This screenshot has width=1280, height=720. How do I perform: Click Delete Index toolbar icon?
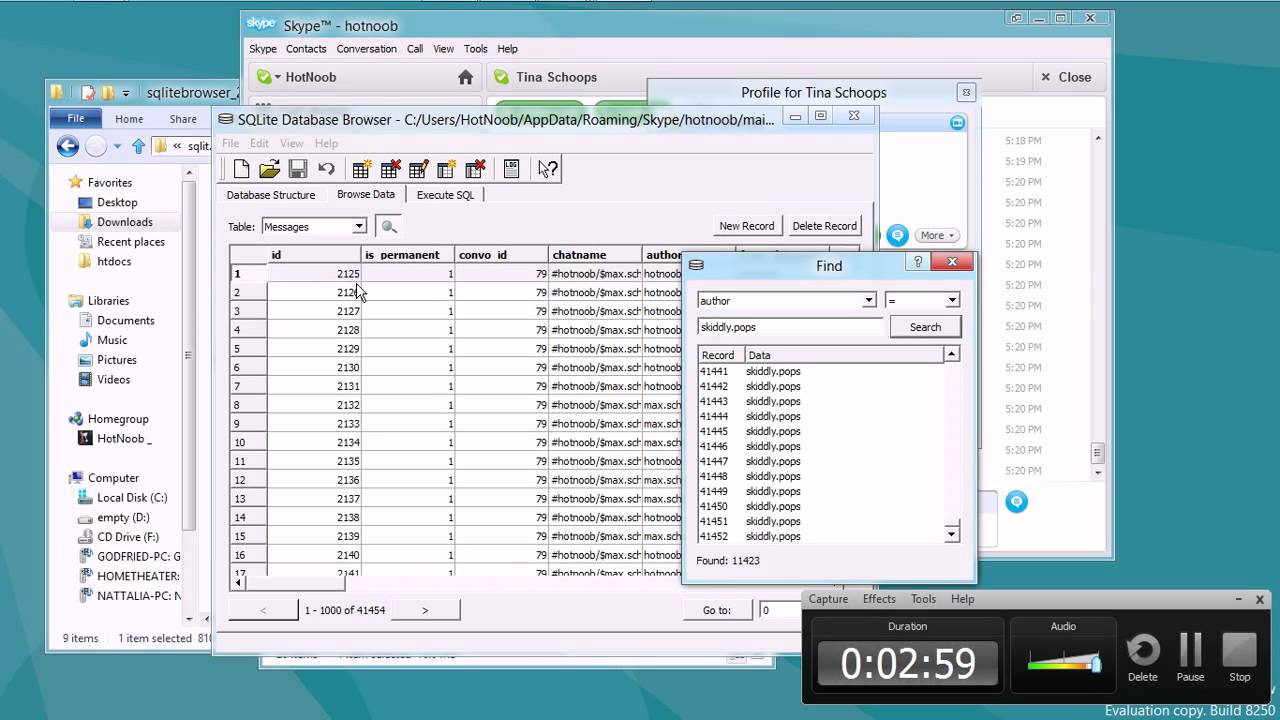point(476,169)
